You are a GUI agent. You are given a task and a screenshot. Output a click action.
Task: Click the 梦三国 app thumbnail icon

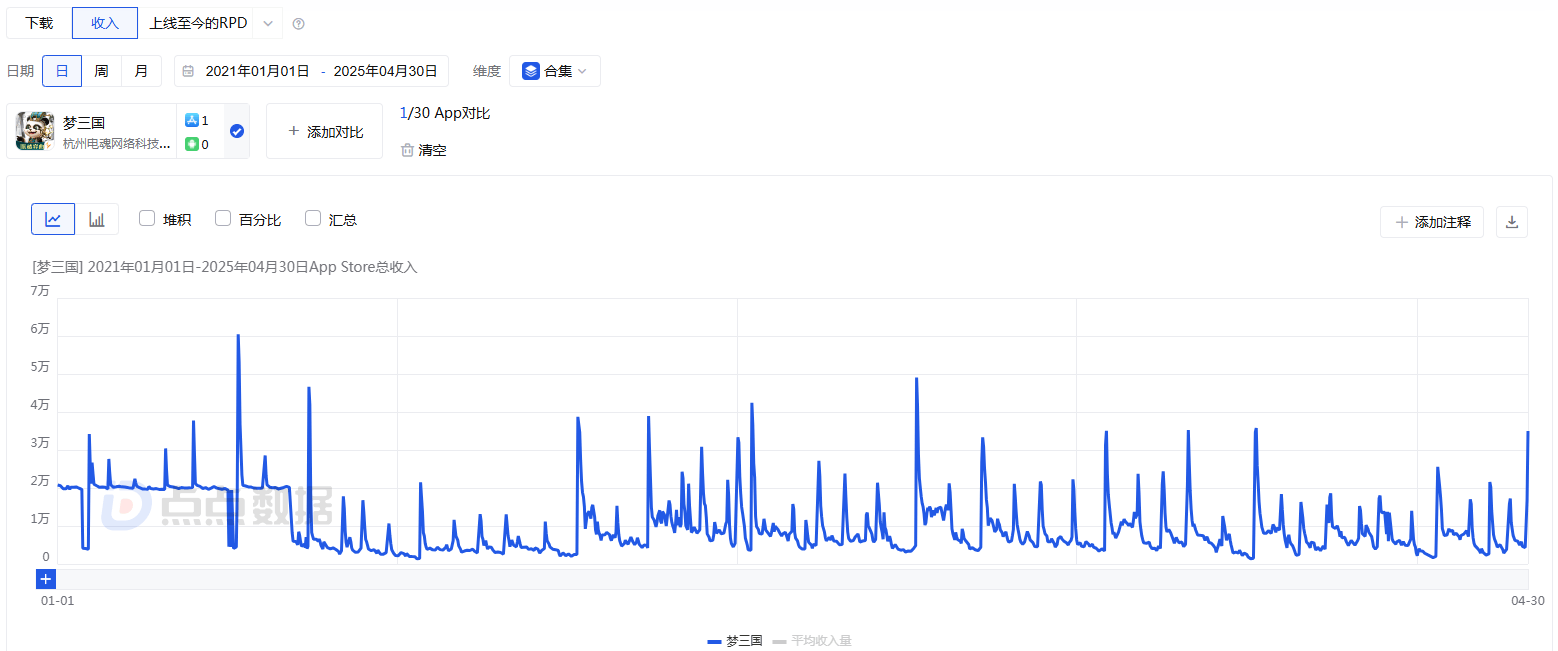tap(36, 131)
